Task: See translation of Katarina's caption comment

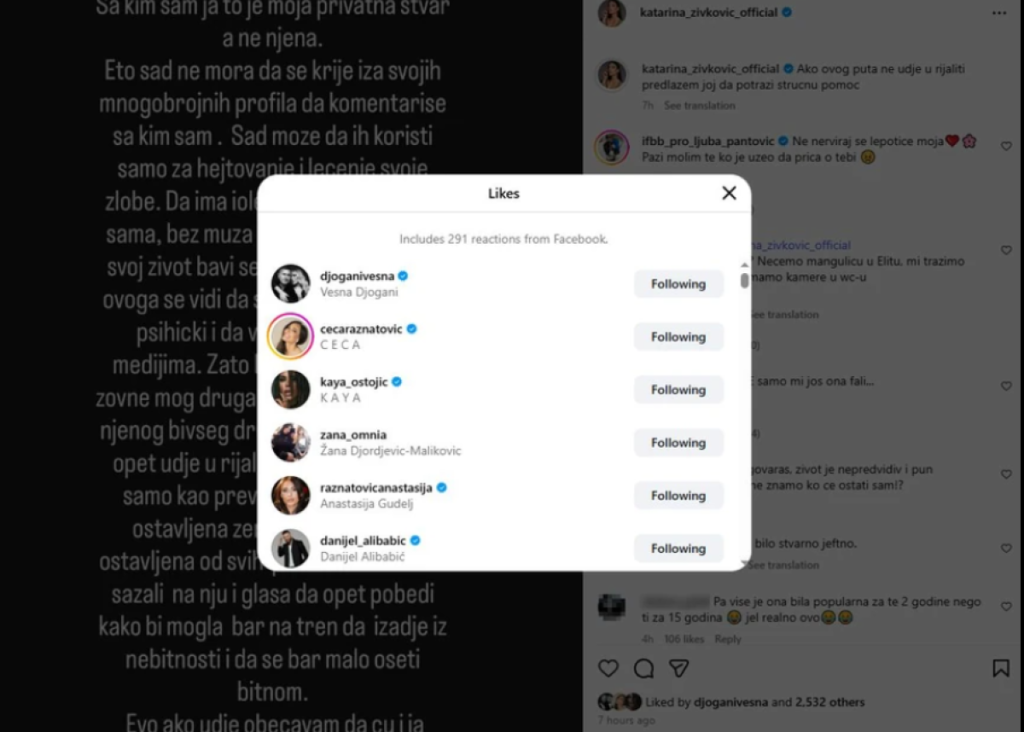Action: (699, 105)
